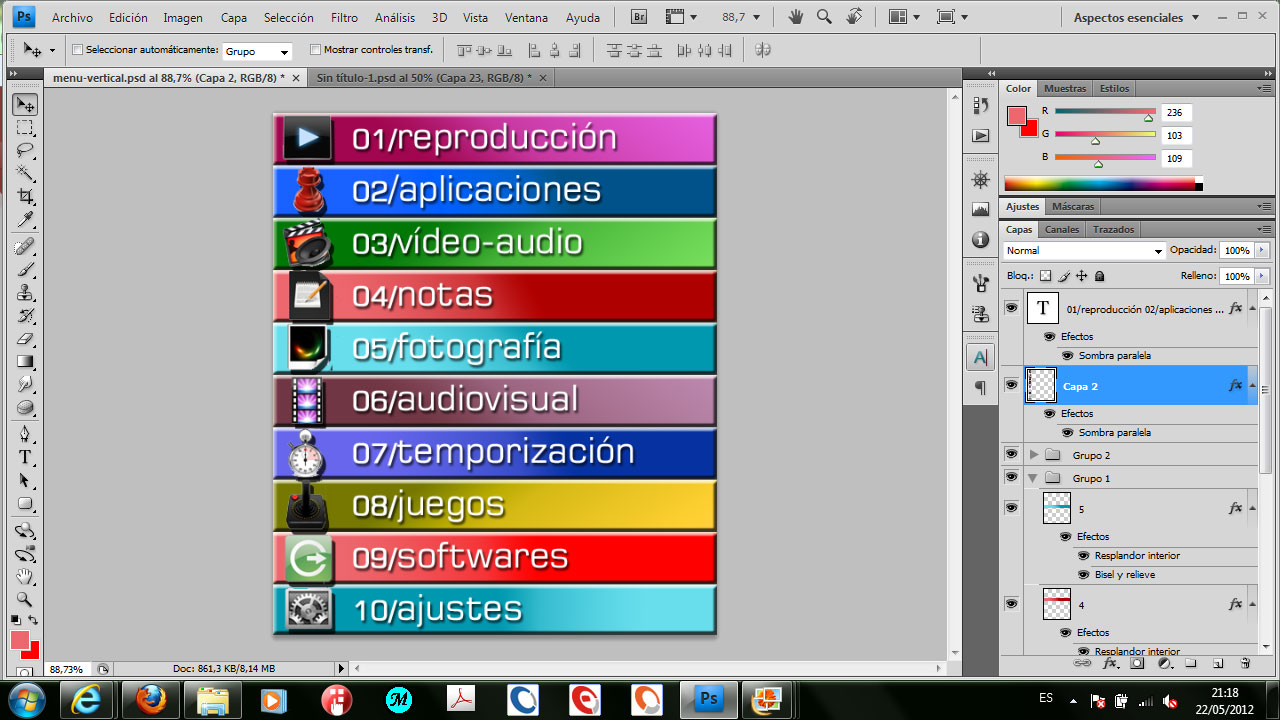Image resolution: width=1280 pixels, height=720 pixels.
Task: Switch to the Sin título-1.psd document tab
Action: pyautogui.click(x=426, y=77)
